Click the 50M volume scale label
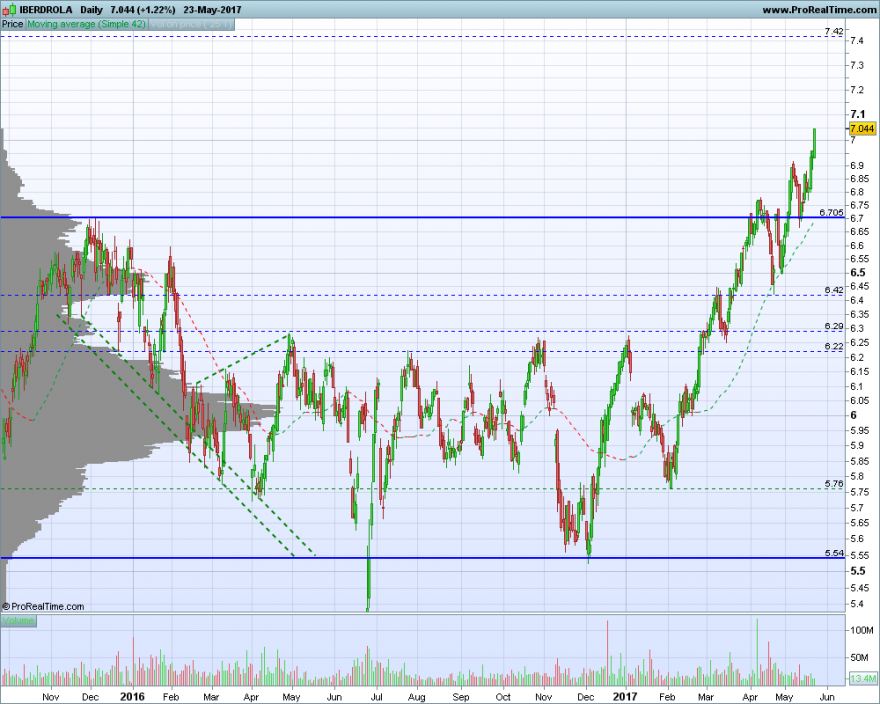The width and height of the screenshot is (880, 704). [859, 657]
